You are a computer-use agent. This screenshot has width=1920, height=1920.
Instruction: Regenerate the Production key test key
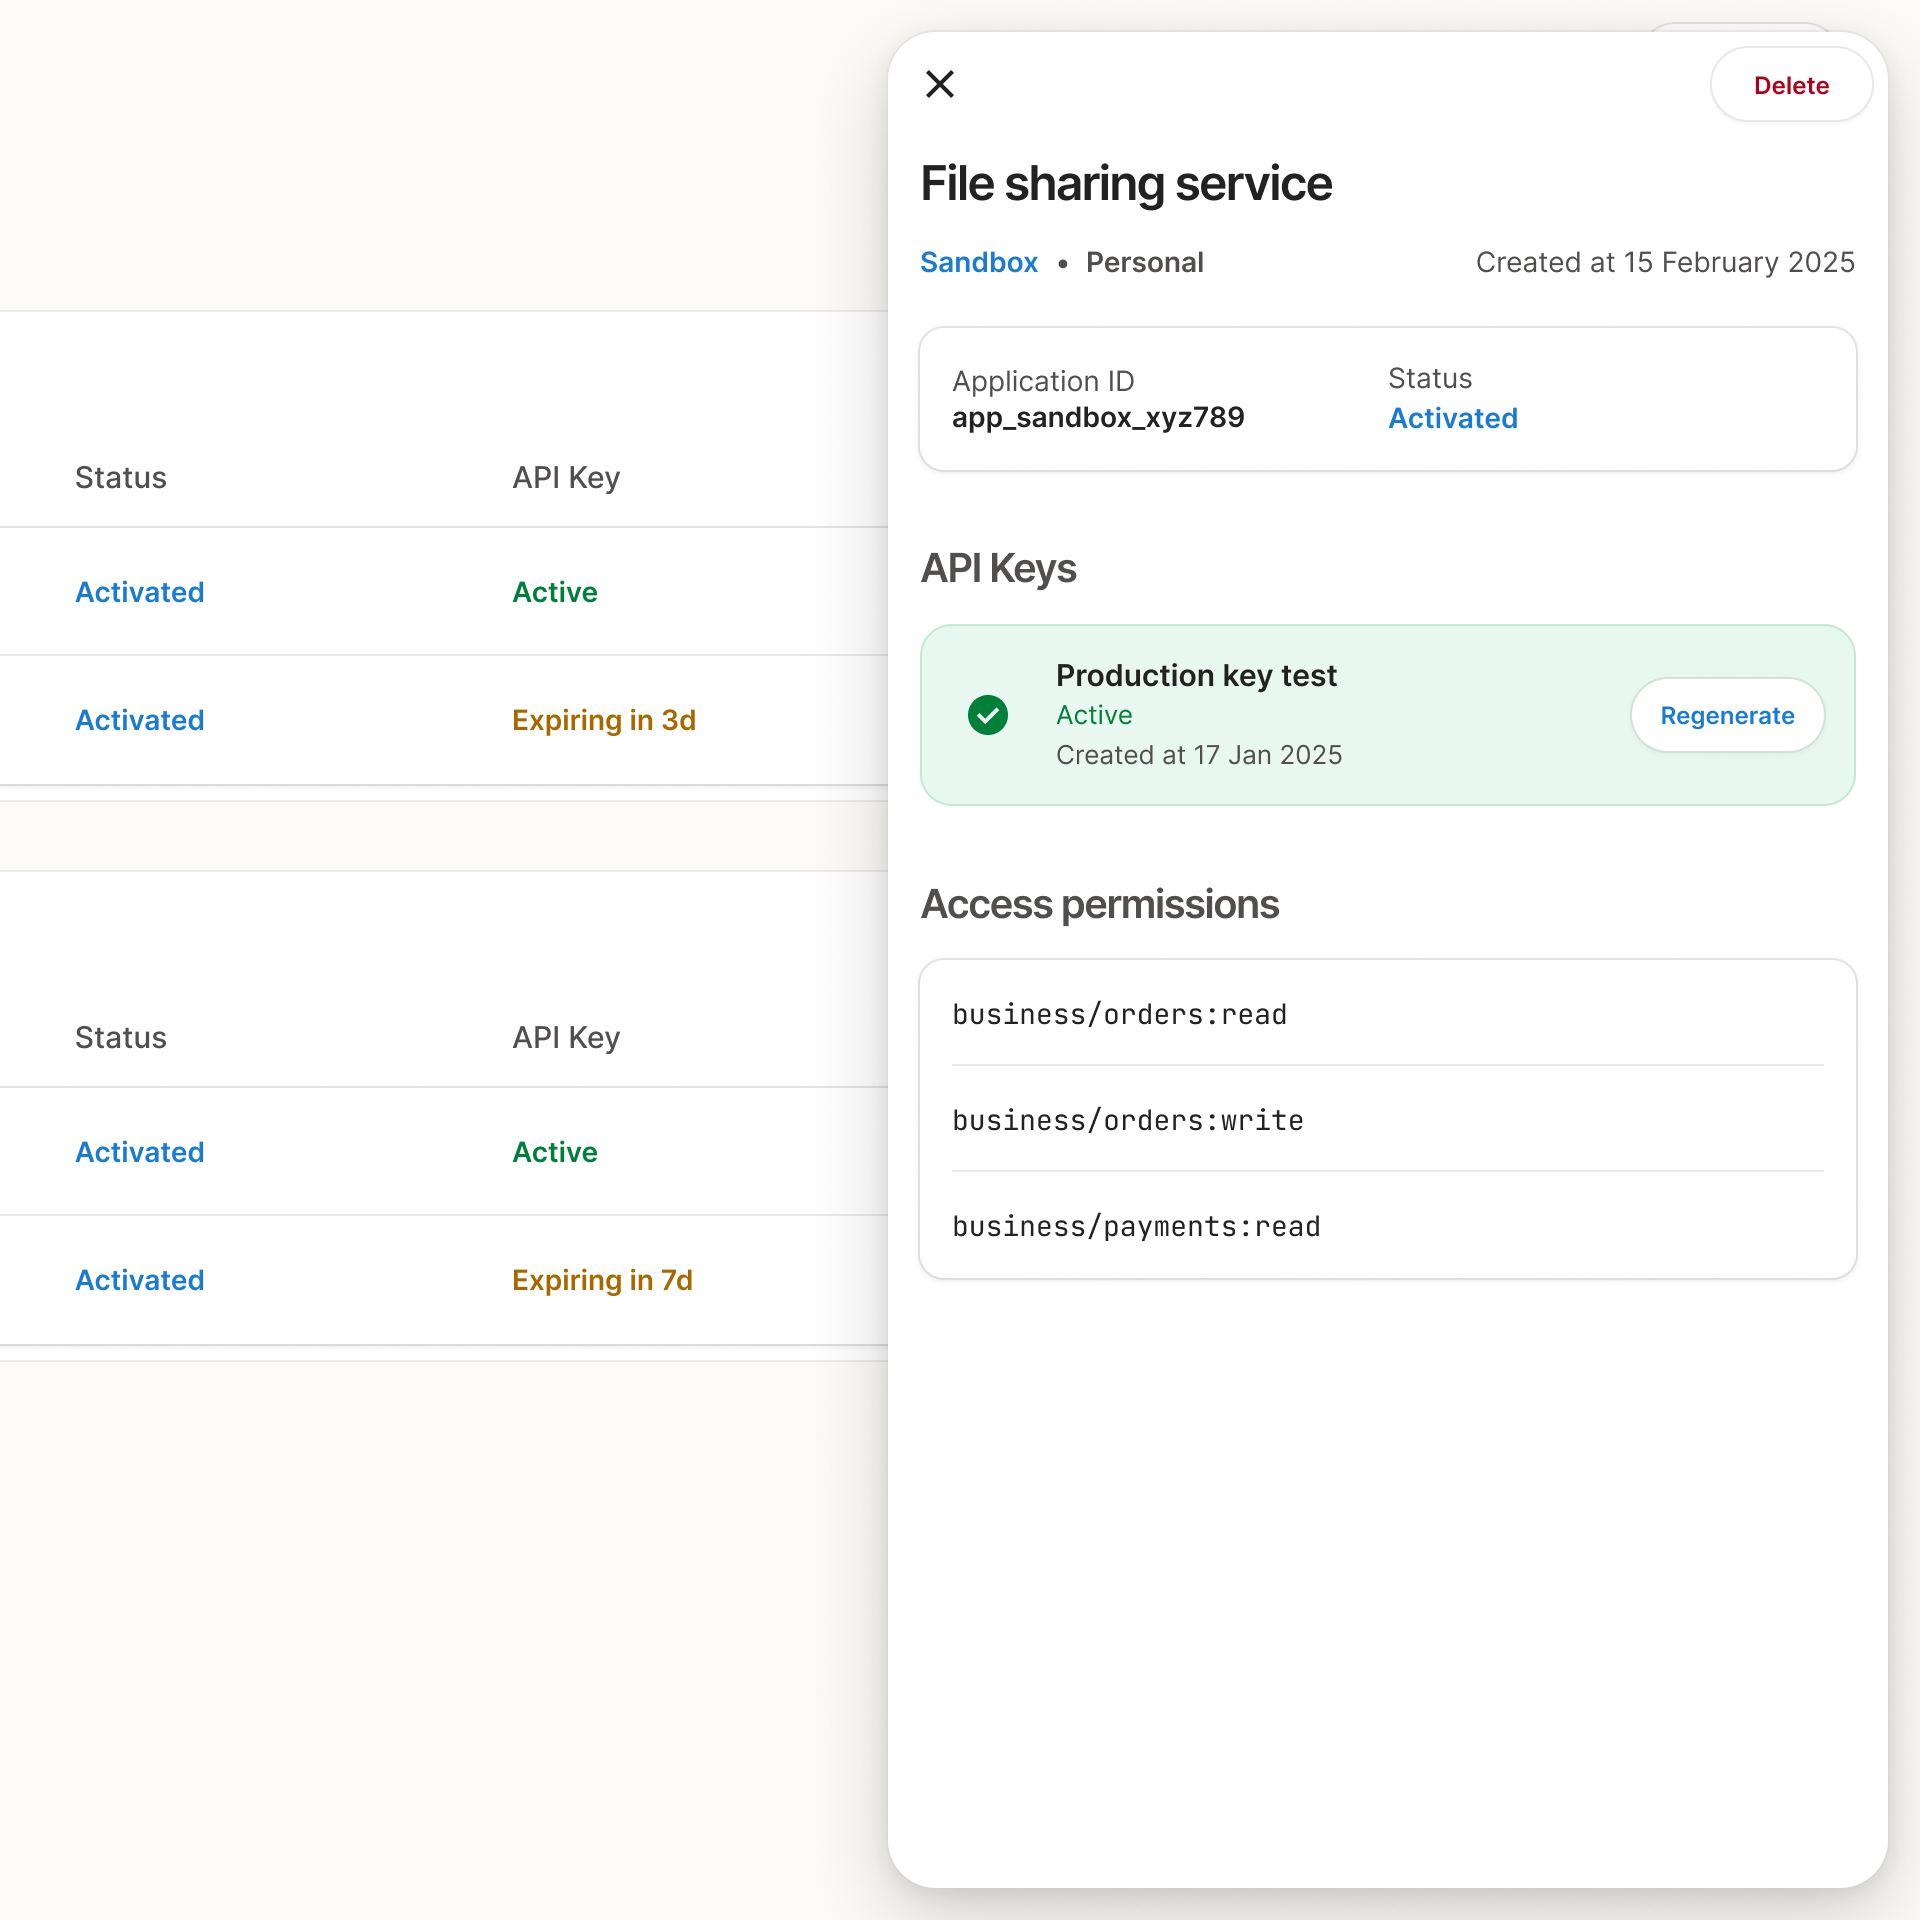click(1727, 715)
